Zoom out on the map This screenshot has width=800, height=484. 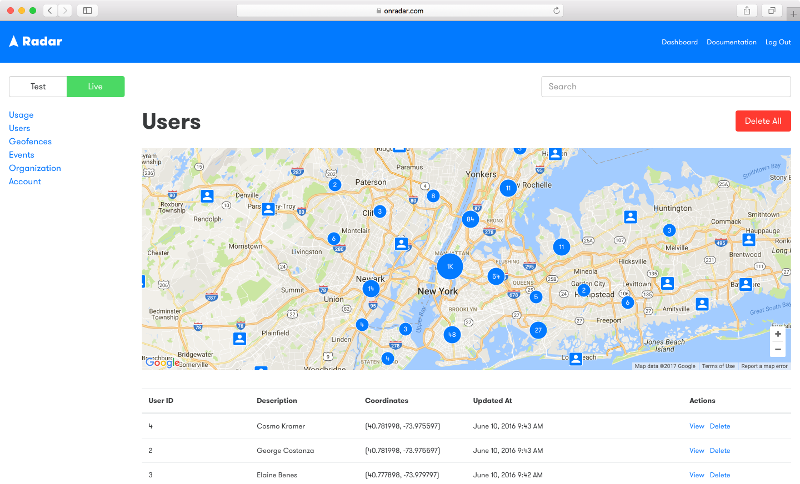pos(778,350)
